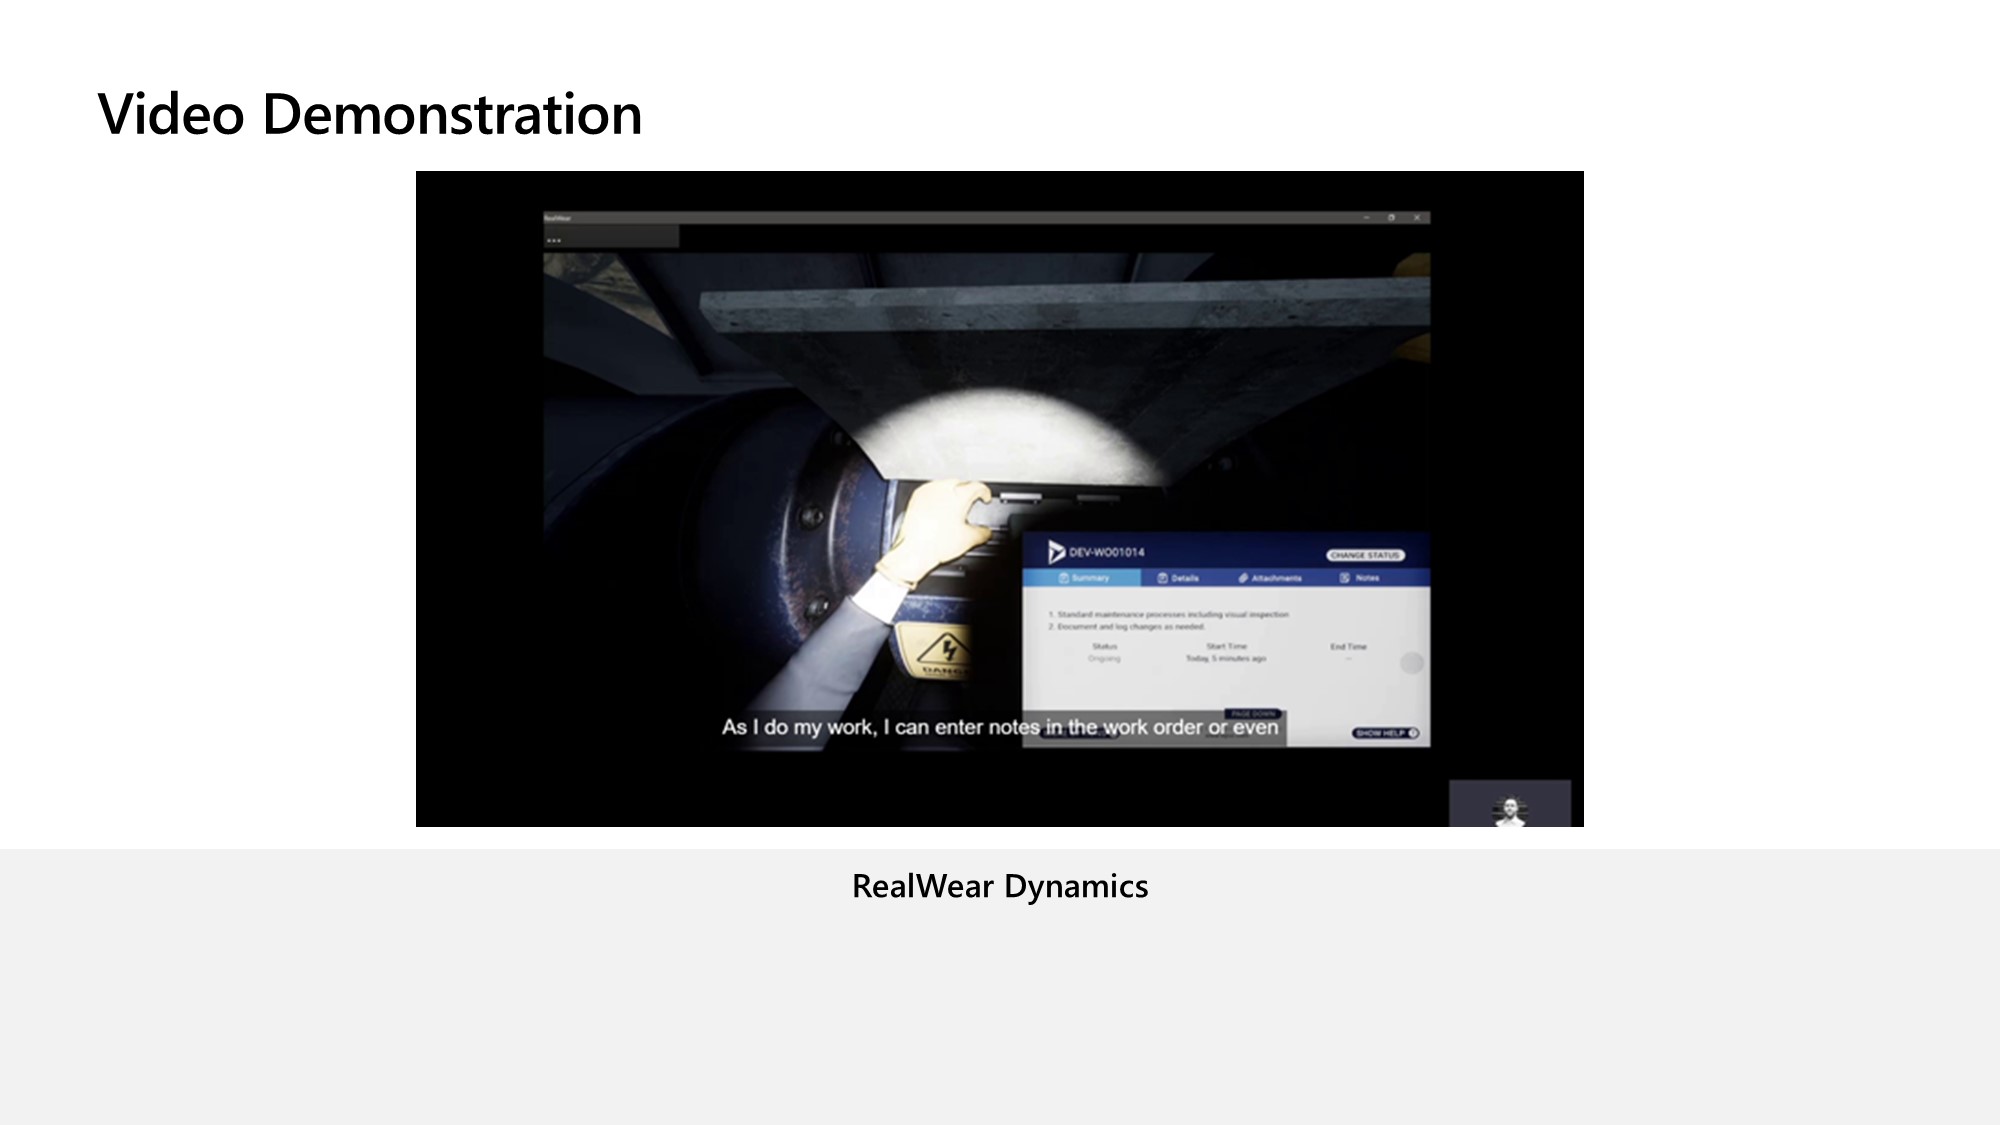
Task: Go to the Notes tab
Action: tap(1360, 578)
